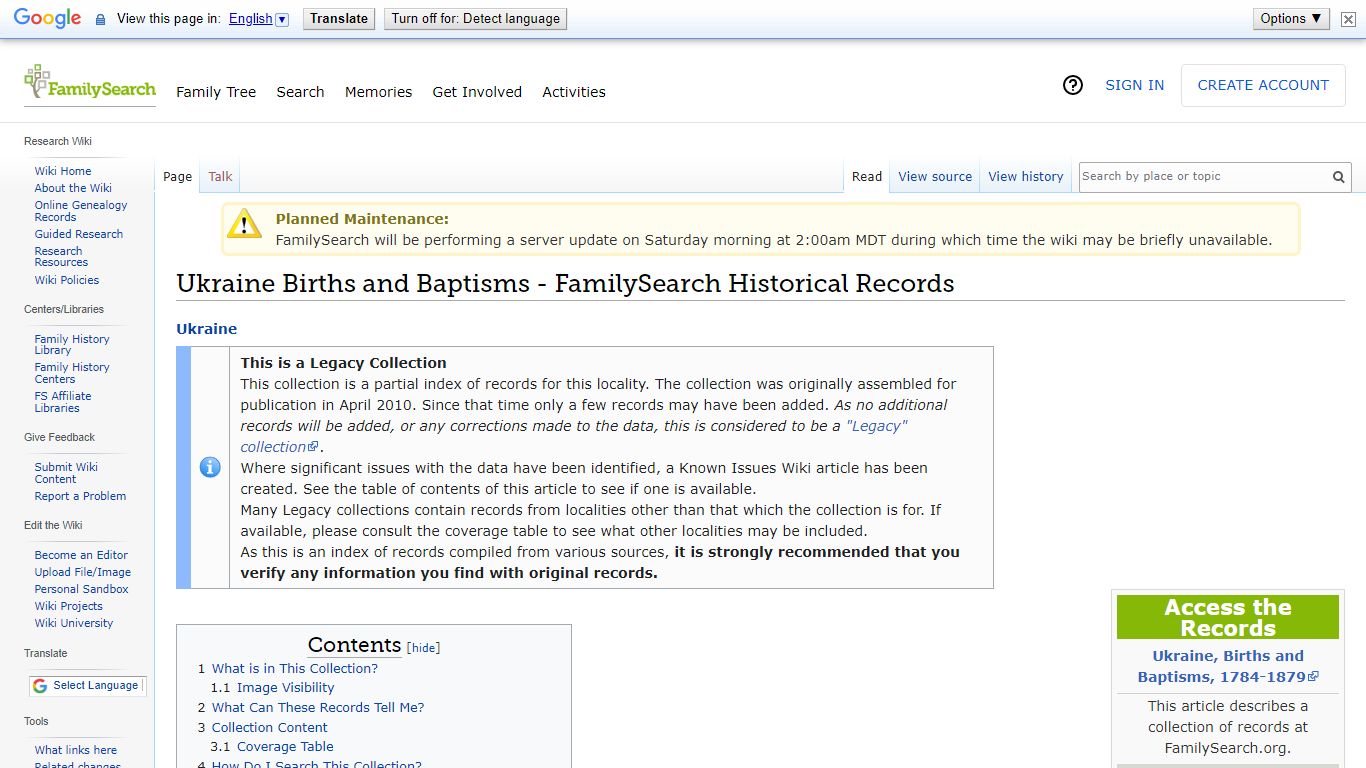Click the padlock icon in translate bar
This screenshot has height=768, width=1366.
100,19
